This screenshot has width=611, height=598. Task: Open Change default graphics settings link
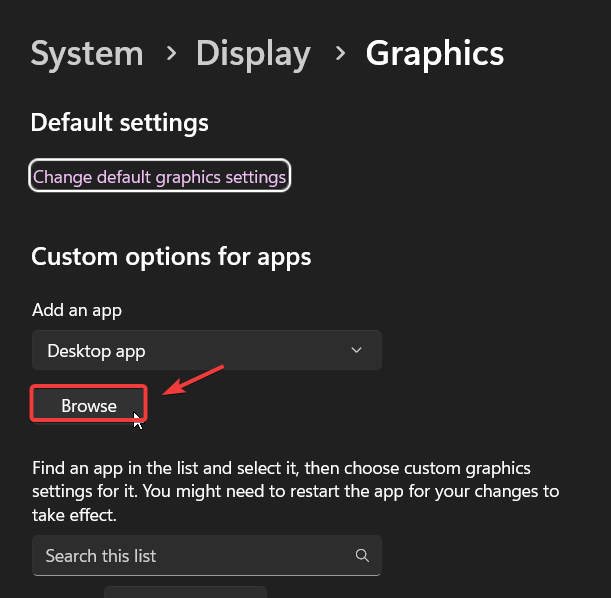pos(160,177)
